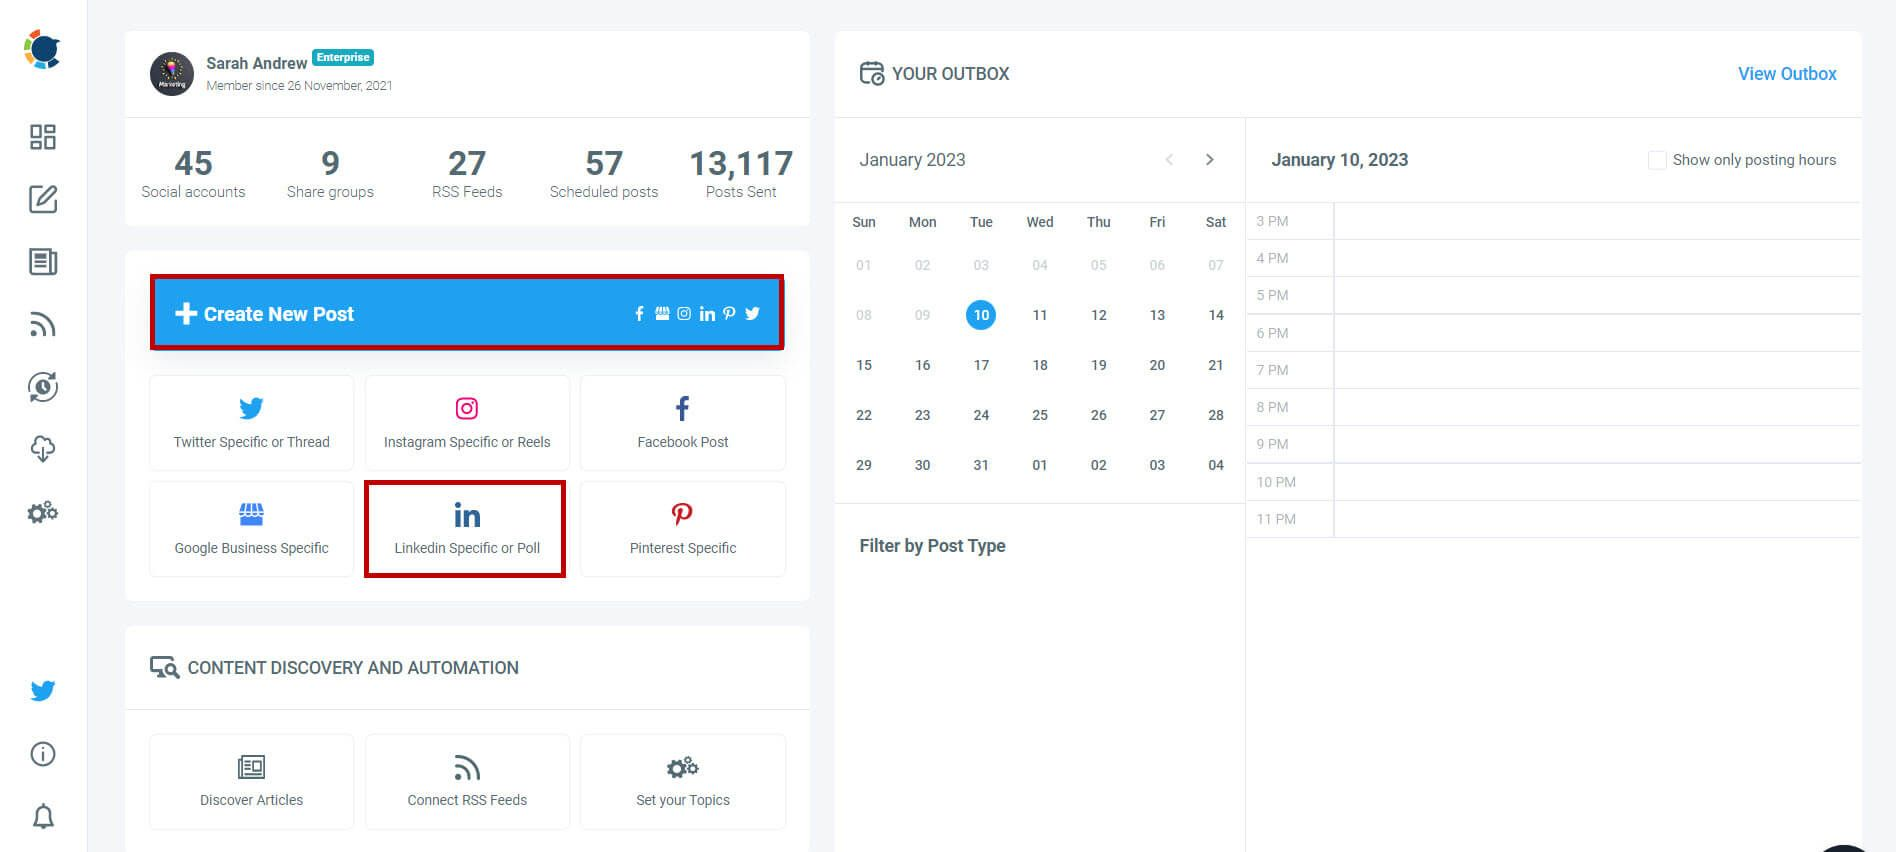This screenshot has height=852, width=1896.
Task: Open the news articles icon in sidebar
Action: pos(43,262)
